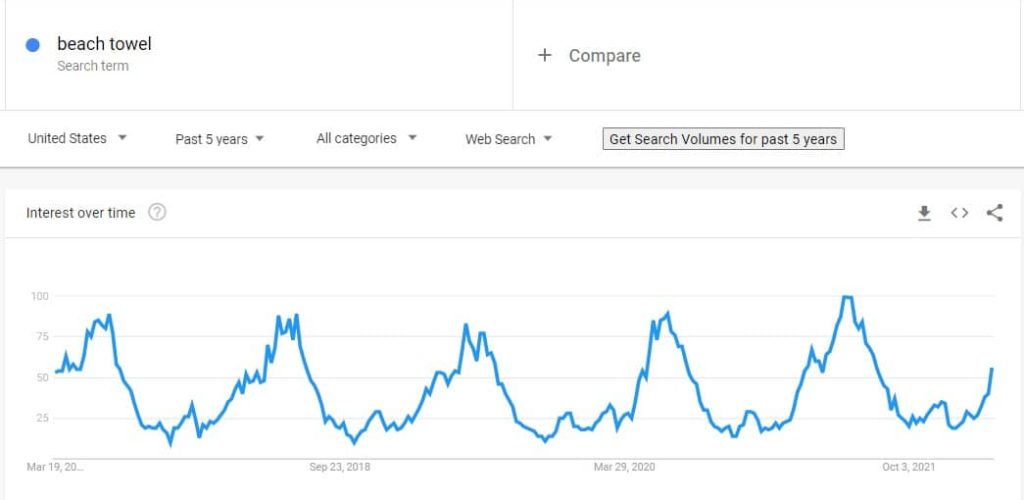
Task: Click the blue dot next to beach towel
Action: [x=33, y=45]
